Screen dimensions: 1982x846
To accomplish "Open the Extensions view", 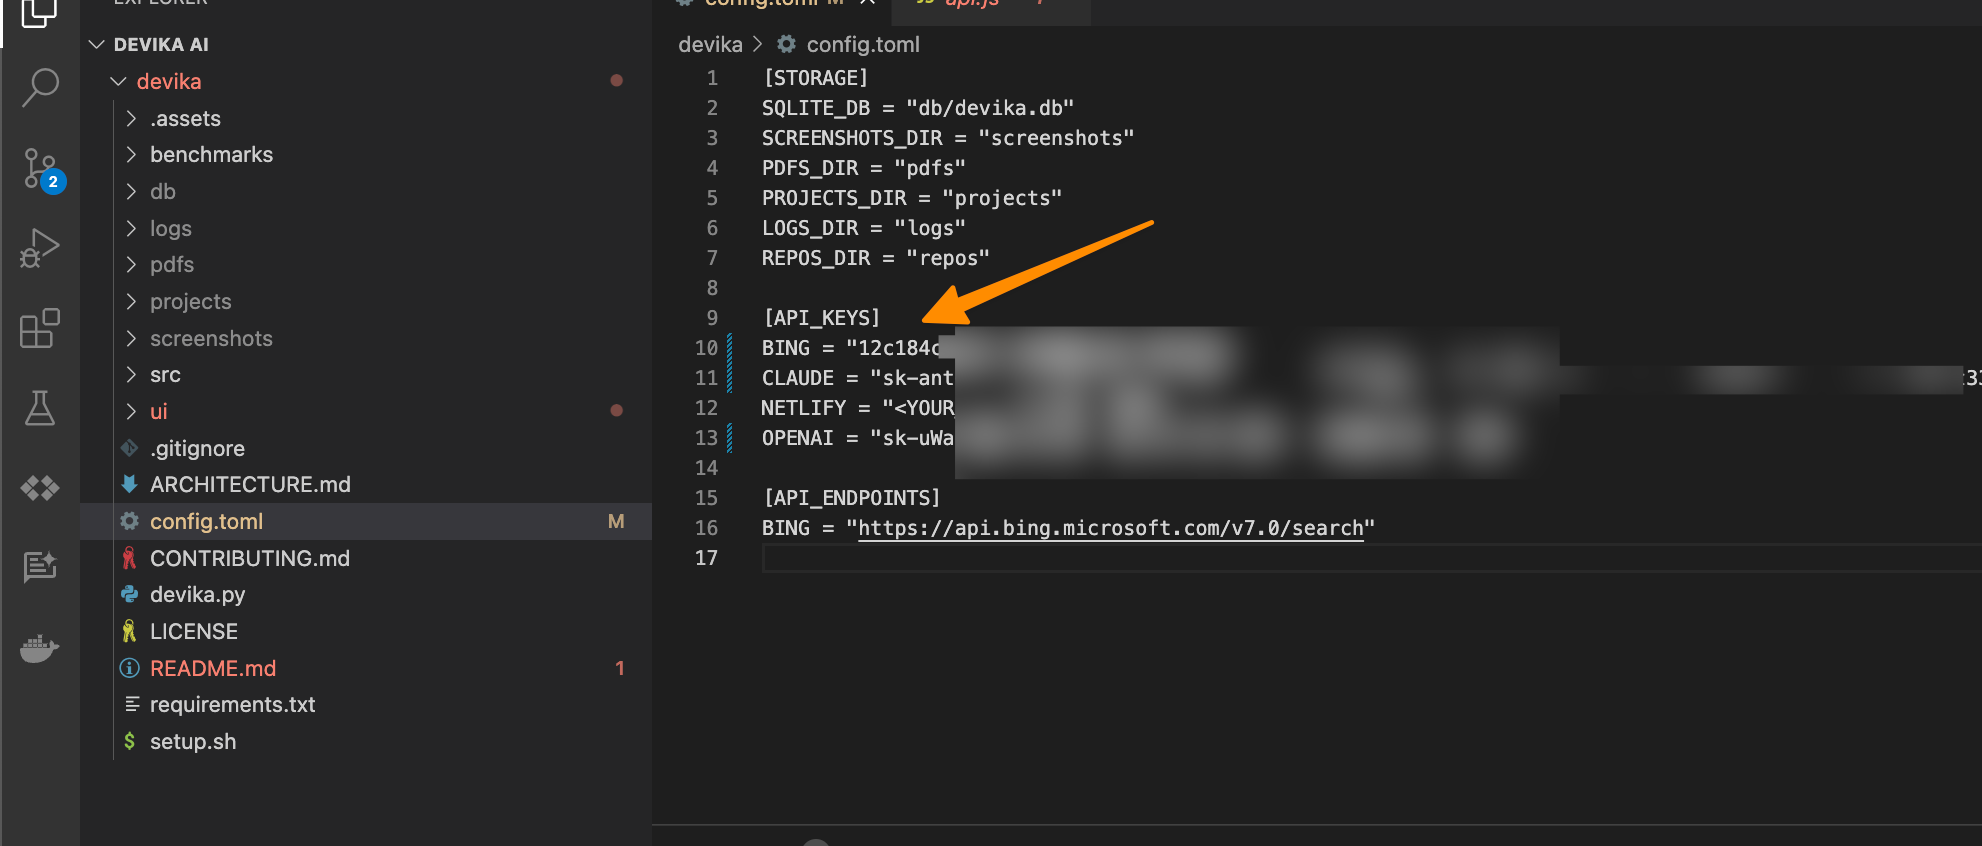I will 40,328.
